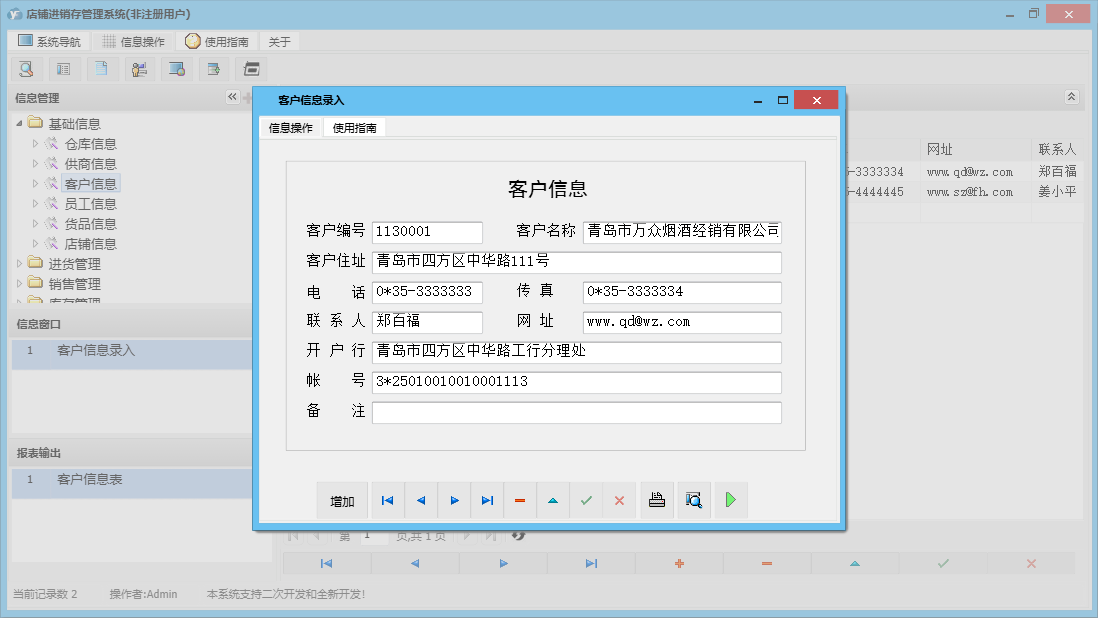Image resolution: width=1098 pixels, height=618 pixels.
Task: Confirm record with the green checkmark icon
Action: pyautogui.click(x=586, y=500)
